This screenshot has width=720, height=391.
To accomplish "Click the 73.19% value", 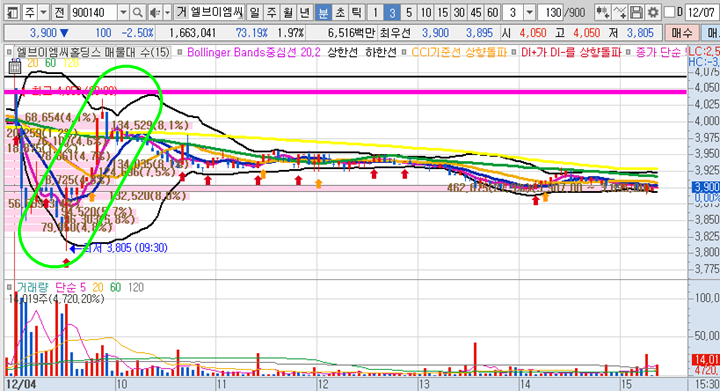I will pyautogui.click(x=252, y=33).
